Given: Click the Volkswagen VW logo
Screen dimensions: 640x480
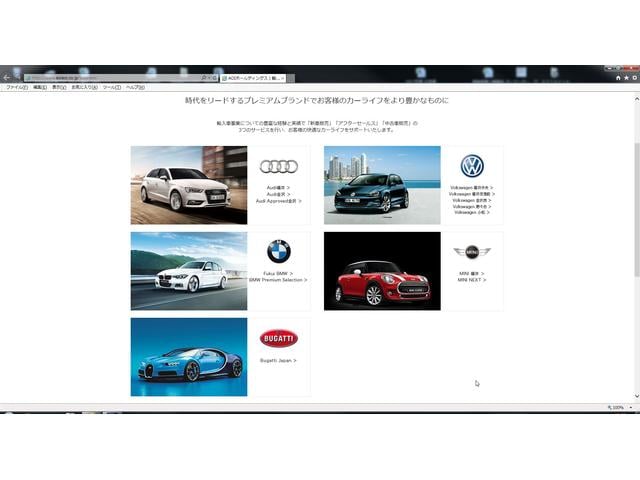Looking at the screenshot, I should point(472,166).
